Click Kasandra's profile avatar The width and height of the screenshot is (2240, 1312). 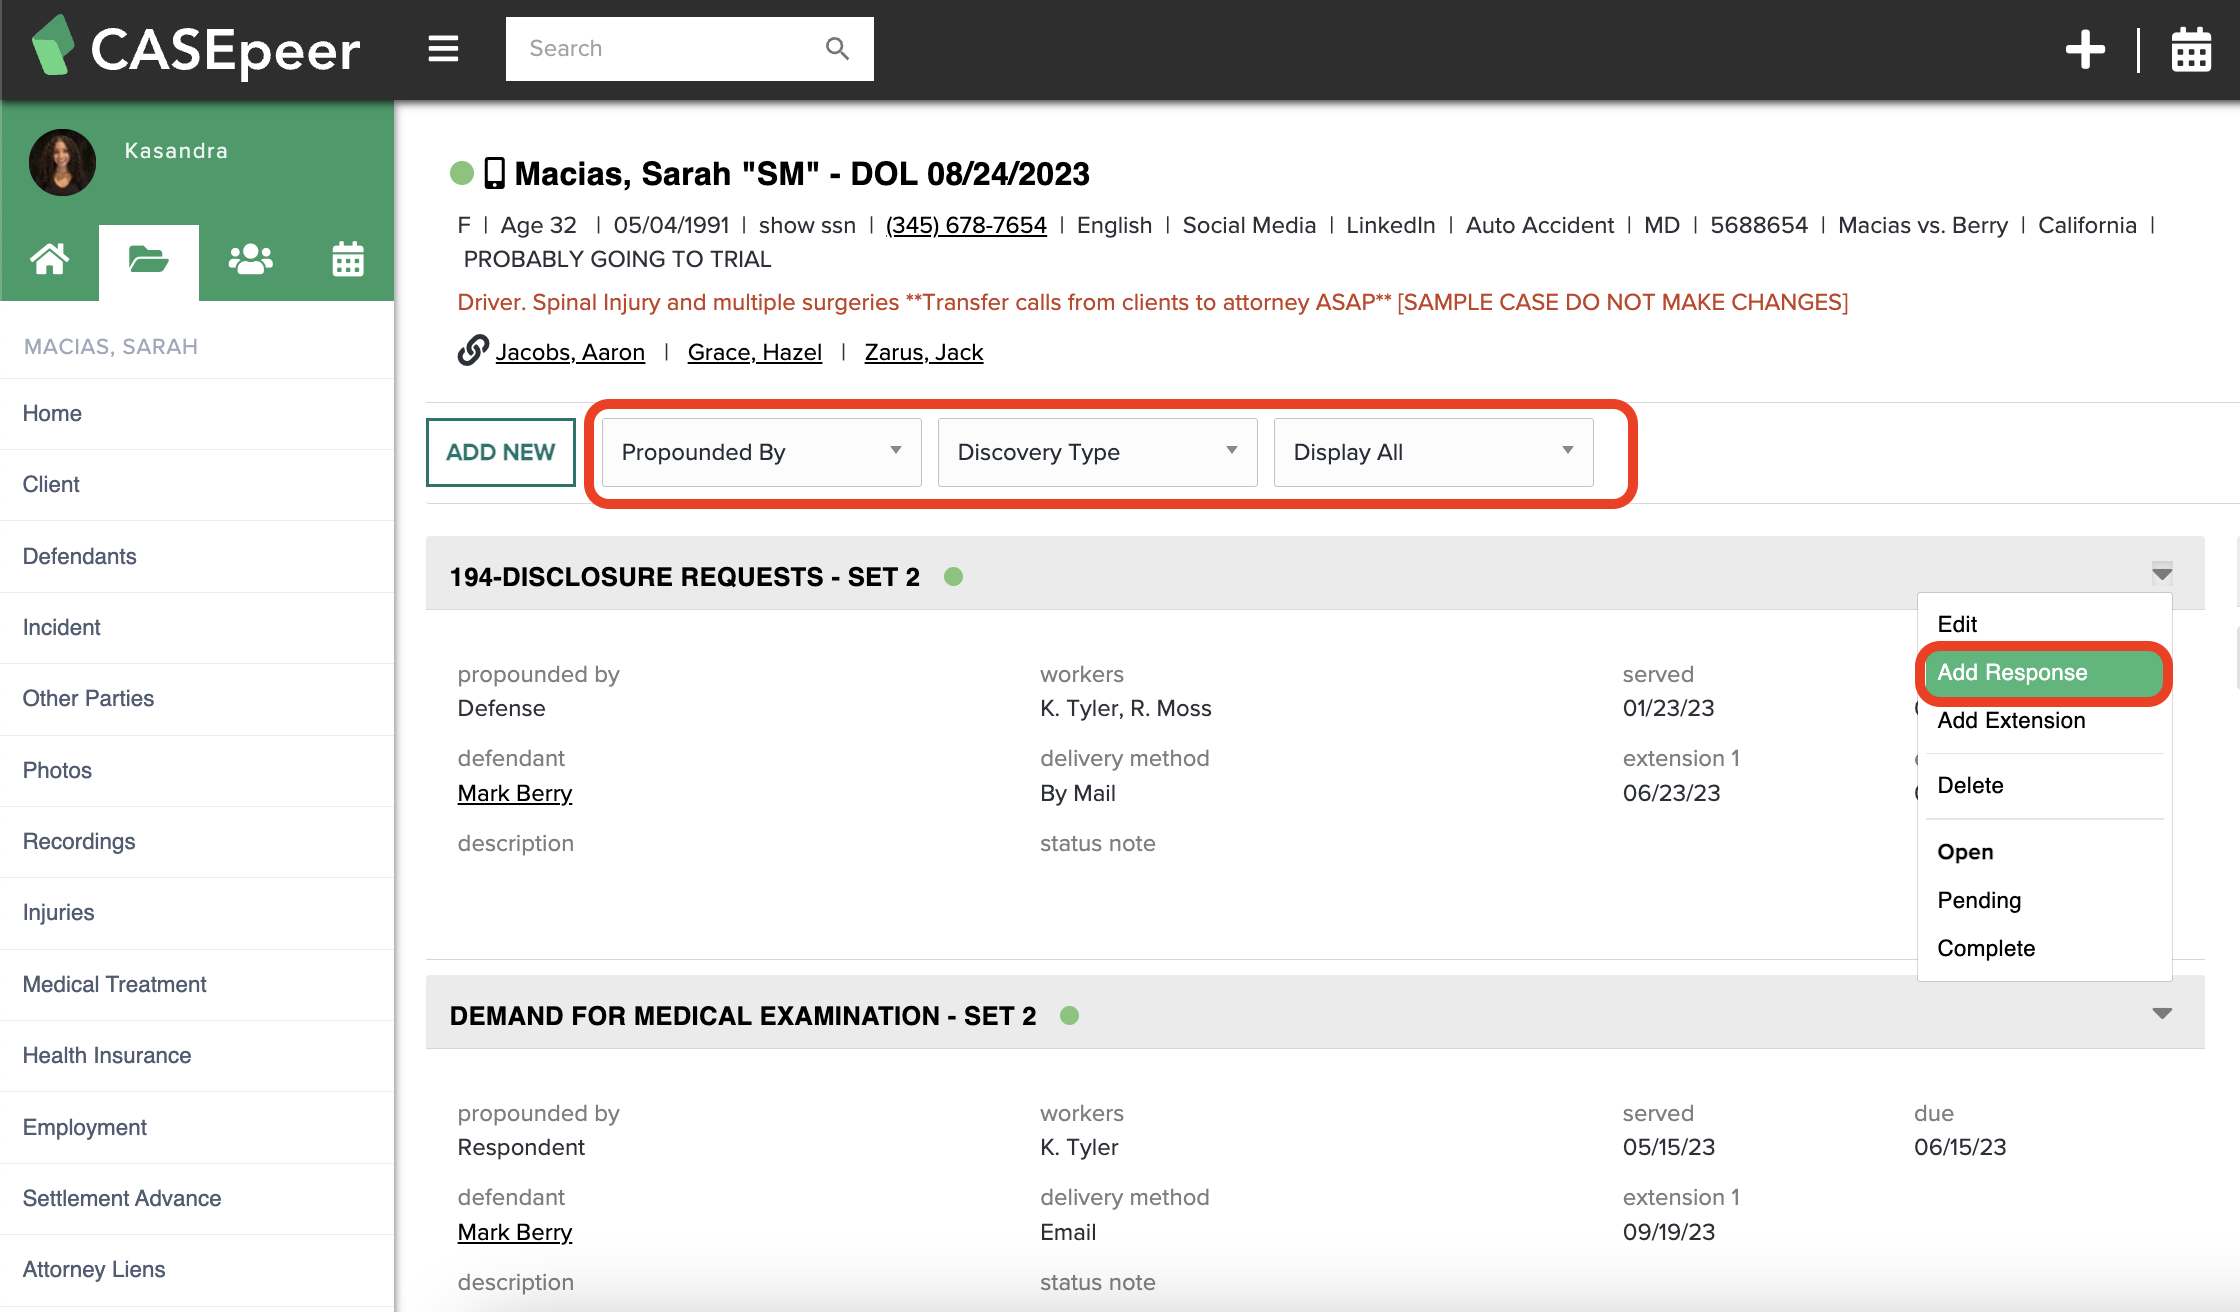[62, 162]
